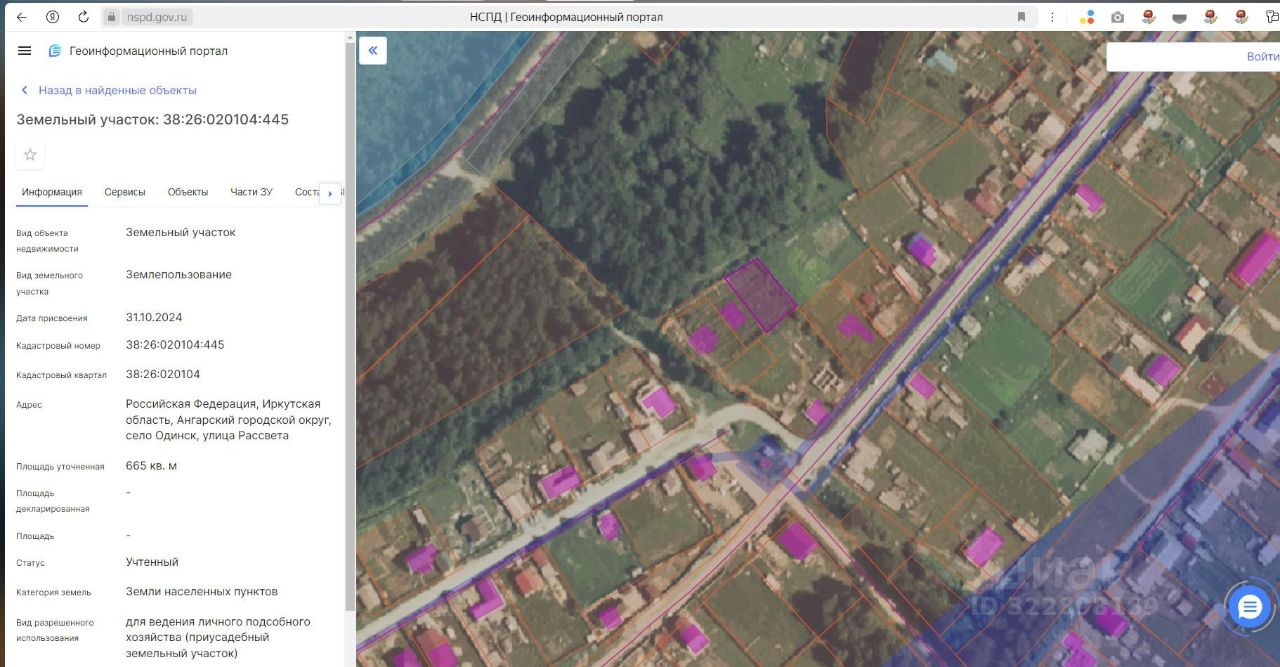Image resolution: width=1280 pixels, height=667 pixels.
Task: Click the label "Вид разрешенного использования"
Action: tap(55, 630)
